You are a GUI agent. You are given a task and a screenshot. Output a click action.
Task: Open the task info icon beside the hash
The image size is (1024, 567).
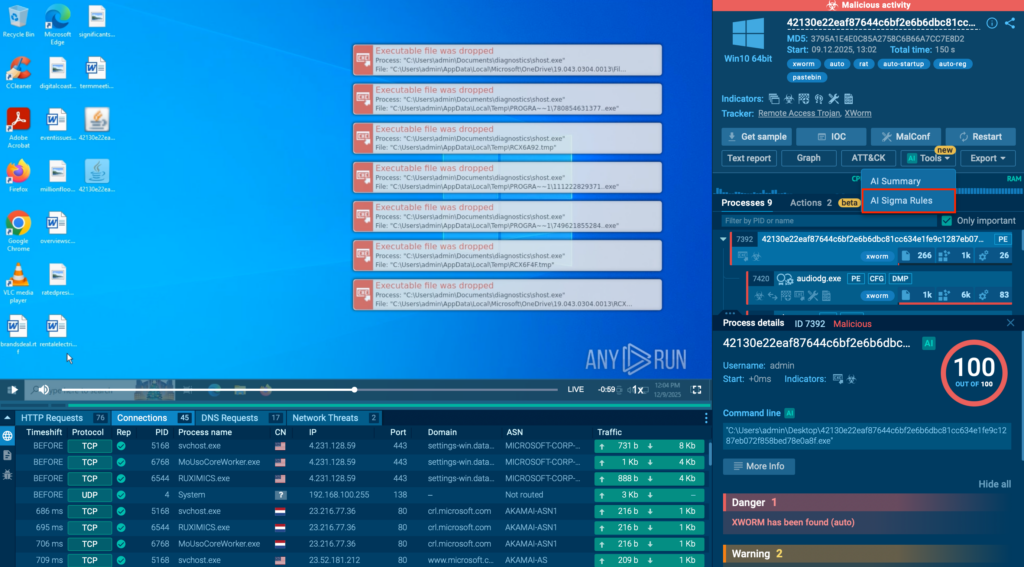pyautogui.click(x=991, y=23)
